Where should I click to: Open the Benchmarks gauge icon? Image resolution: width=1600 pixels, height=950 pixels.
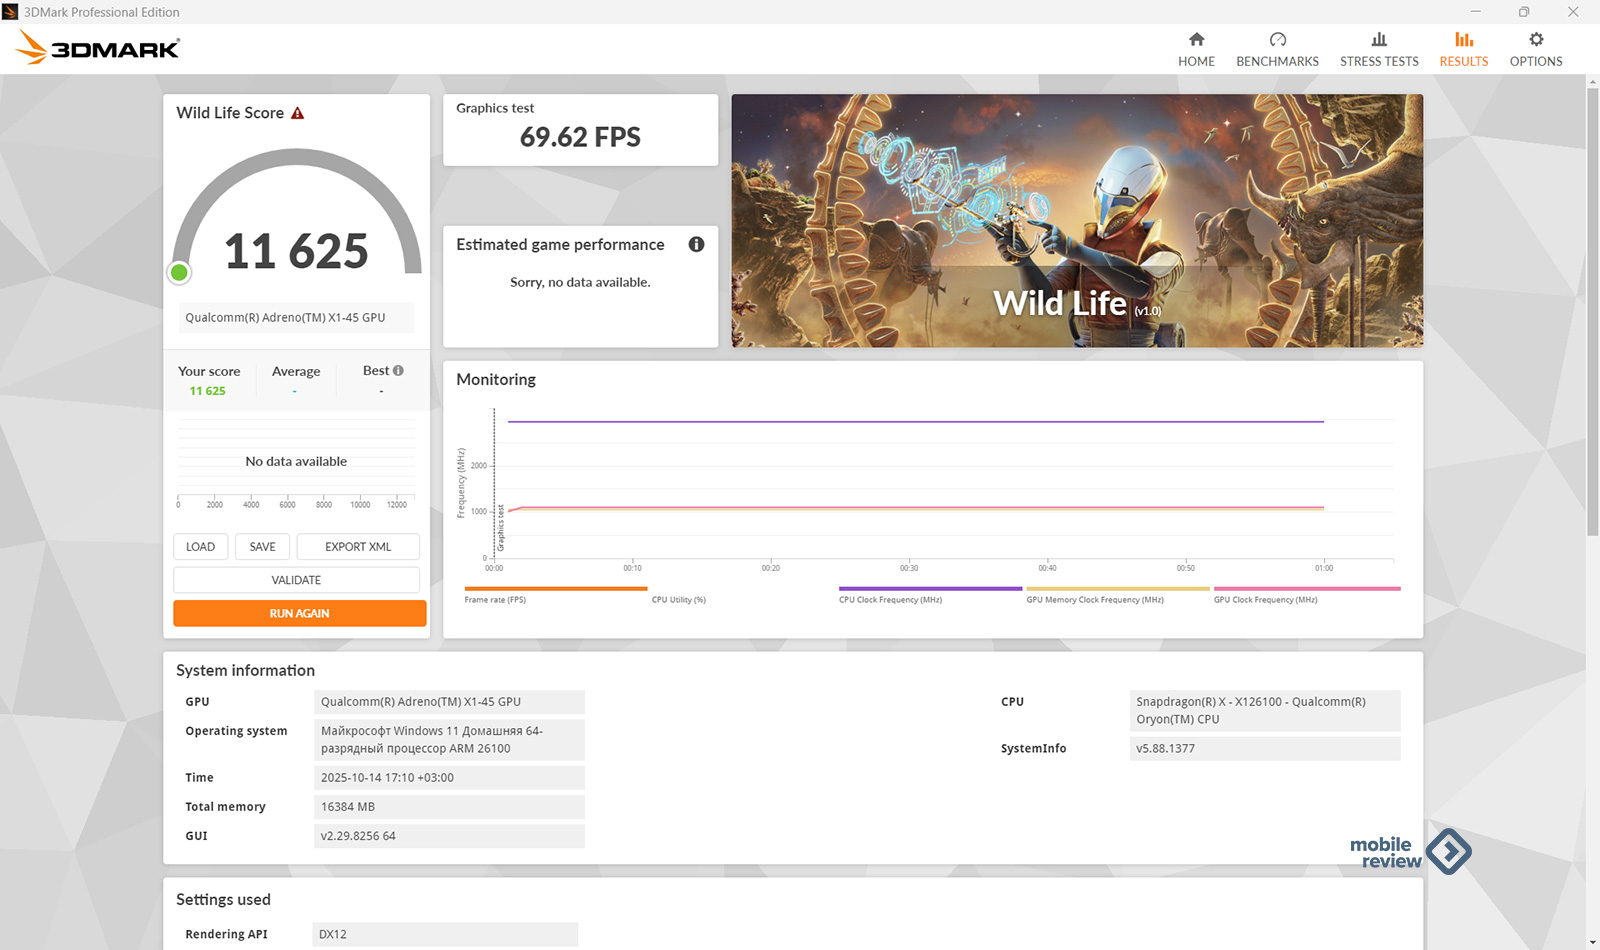[x=1277, y=40]
